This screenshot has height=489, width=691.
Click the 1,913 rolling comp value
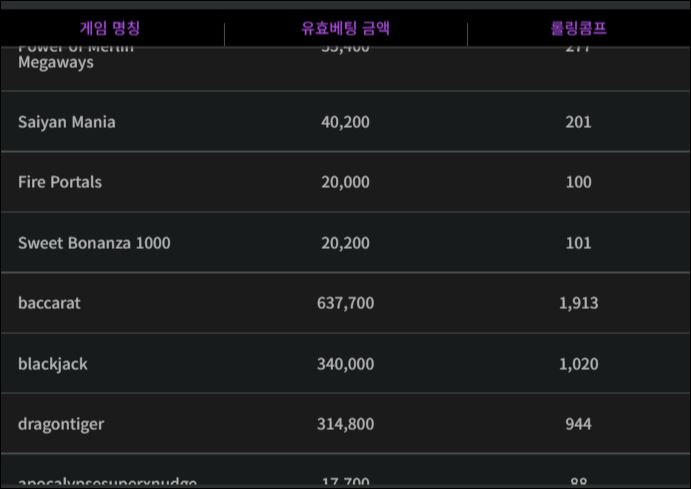click(x=579, y=303)
